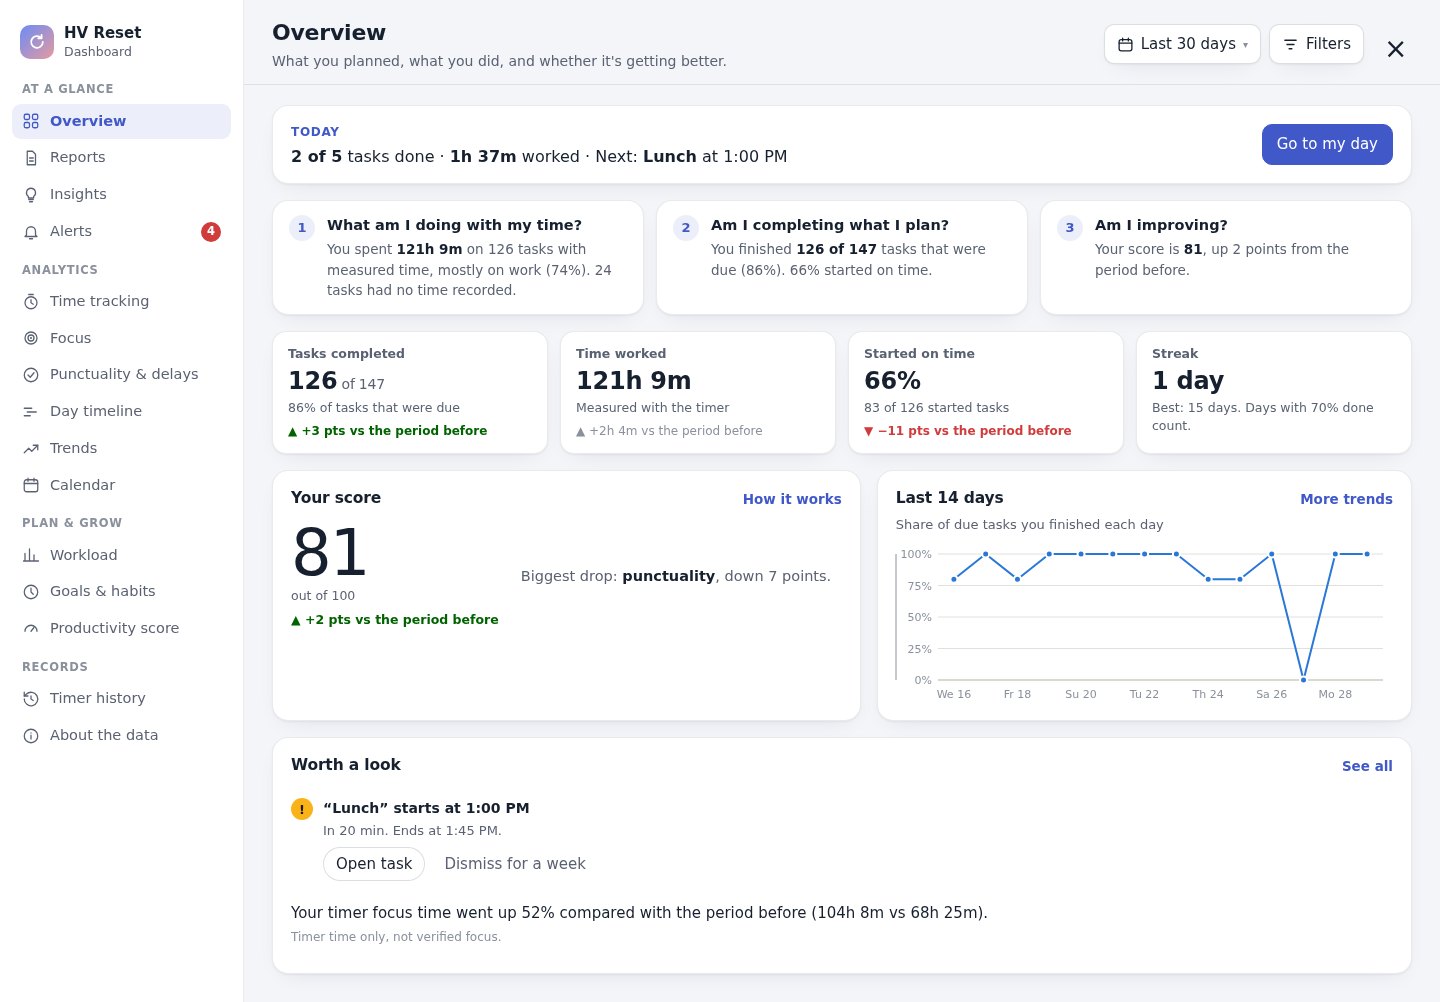
Task: Click the Focus target icon
Action: tap(31, 338)
